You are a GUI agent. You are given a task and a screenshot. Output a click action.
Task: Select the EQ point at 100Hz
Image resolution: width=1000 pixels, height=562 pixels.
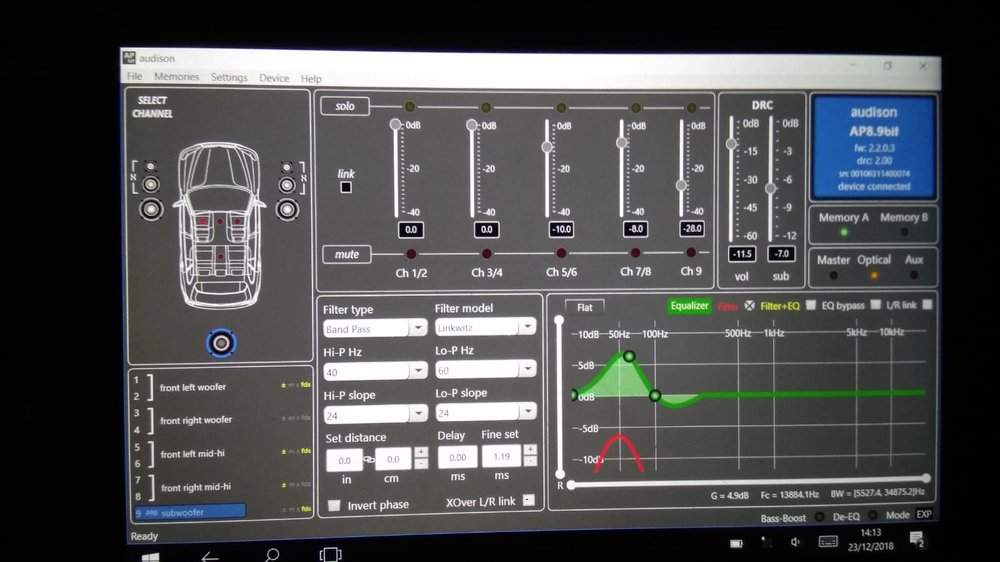[x=654, y=396]
